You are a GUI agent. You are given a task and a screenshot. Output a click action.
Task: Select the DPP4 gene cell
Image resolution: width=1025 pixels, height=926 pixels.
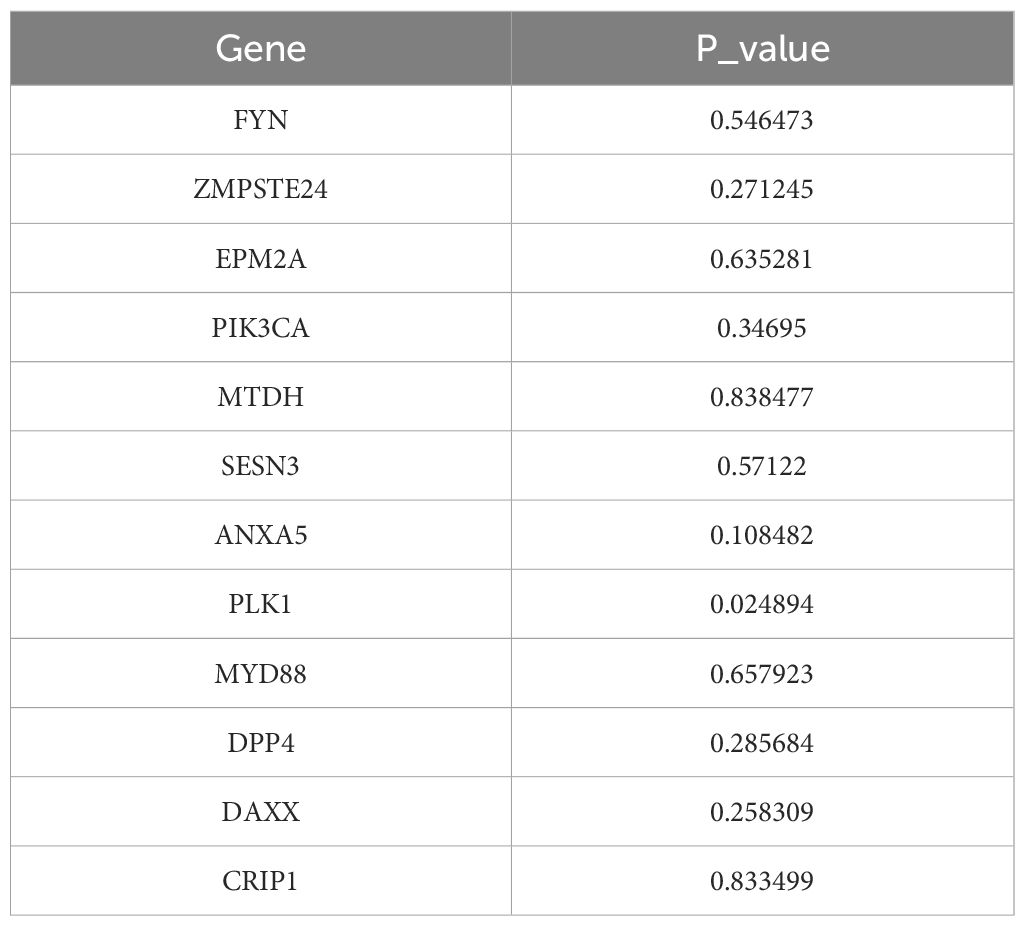[x=260, y=743]
